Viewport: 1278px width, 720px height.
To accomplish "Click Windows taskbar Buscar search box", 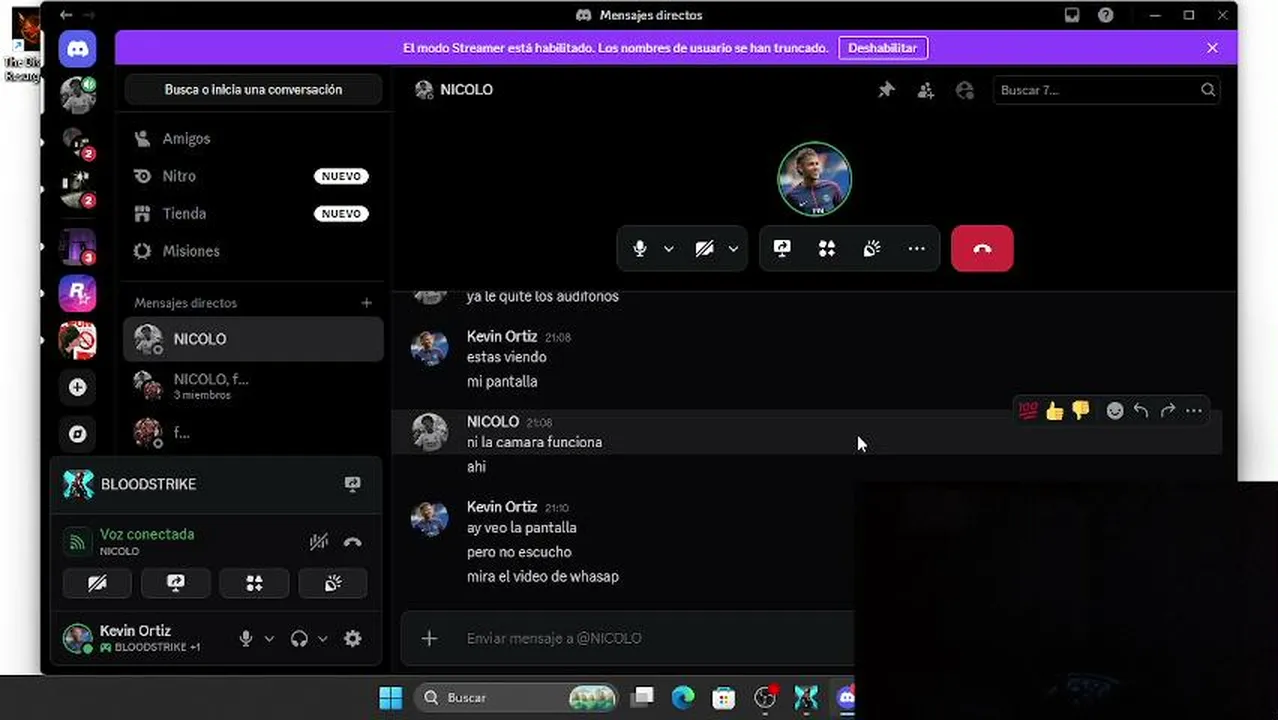I will (516, 698).
